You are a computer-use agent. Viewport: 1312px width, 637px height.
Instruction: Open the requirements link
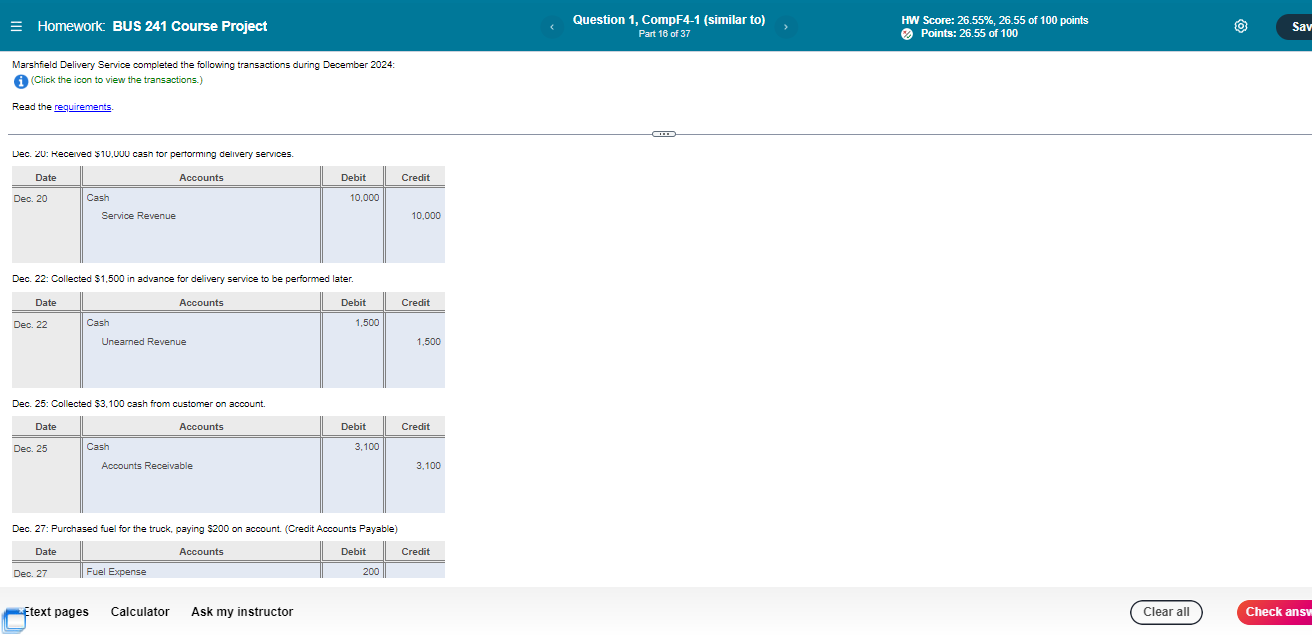pos(82,106)
